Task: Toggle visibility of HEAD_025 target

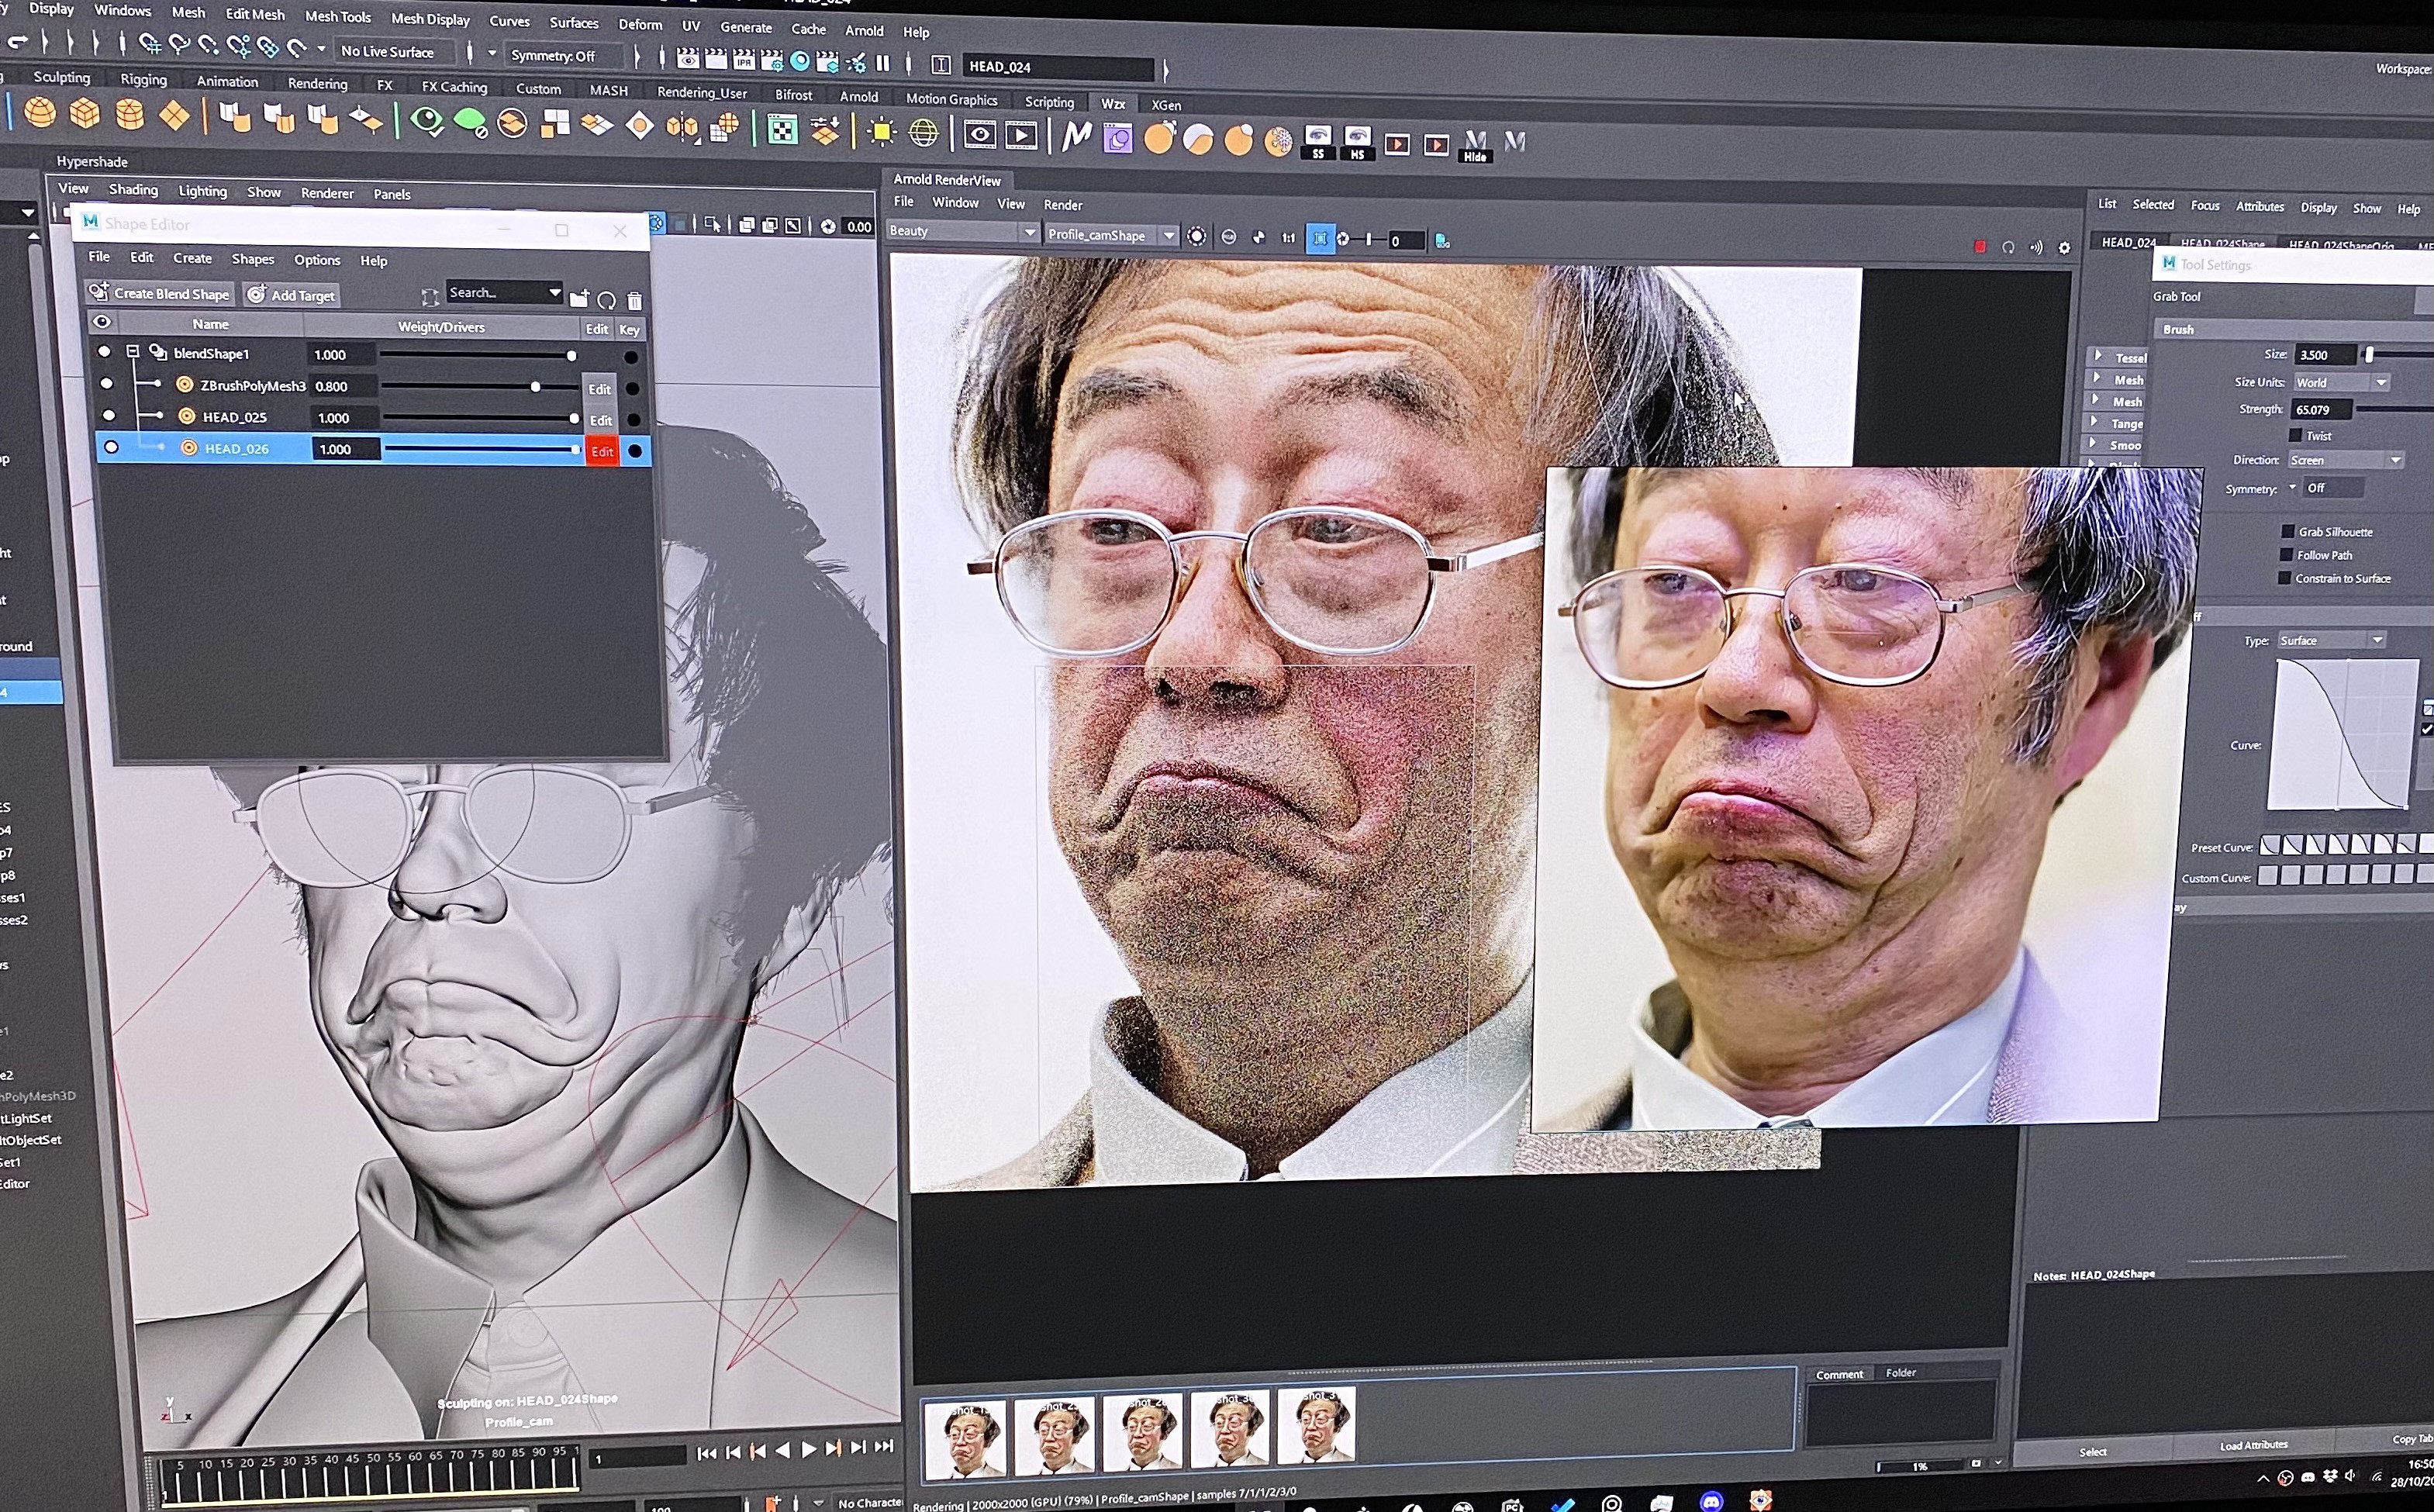Action: pyautogui.click(x=109, y=415)
